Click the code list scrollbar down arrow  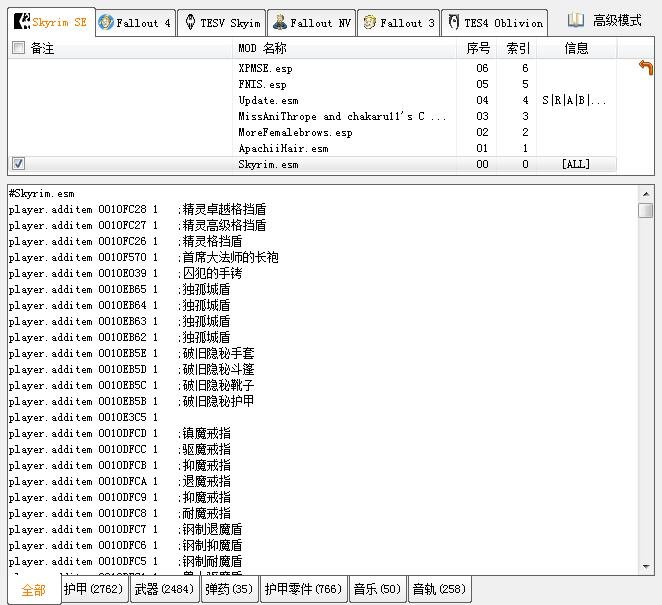(646, 567)
